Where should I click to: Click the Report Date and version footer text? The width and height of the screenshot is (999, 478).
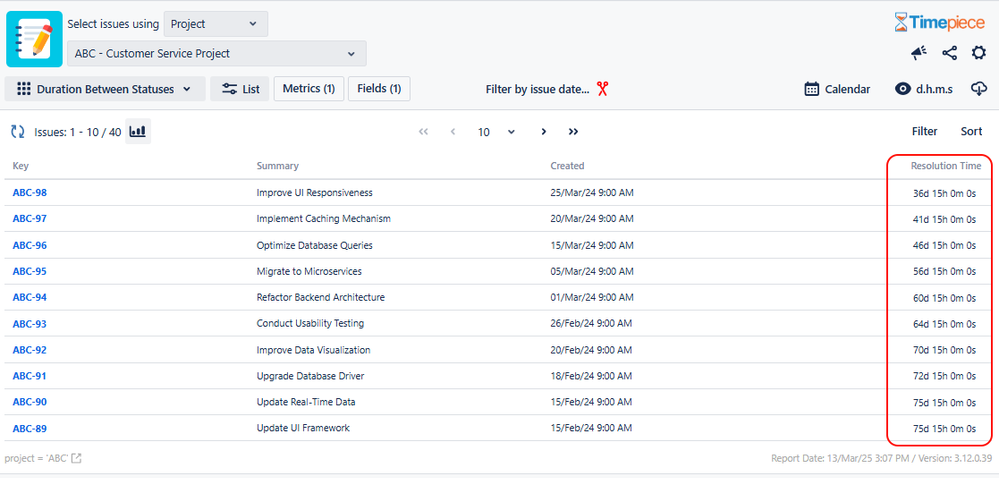(882, 458)
